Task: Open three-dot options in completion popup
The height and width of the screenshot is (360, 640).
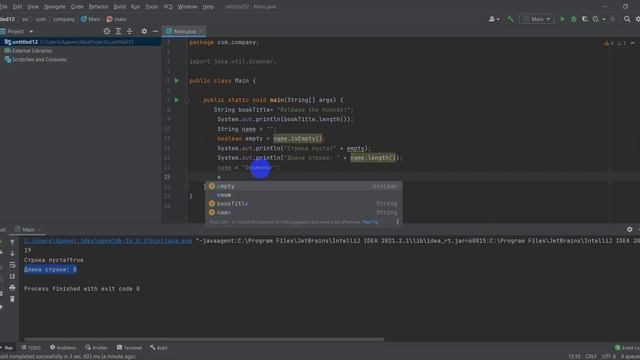Action: tap(397, 222)
